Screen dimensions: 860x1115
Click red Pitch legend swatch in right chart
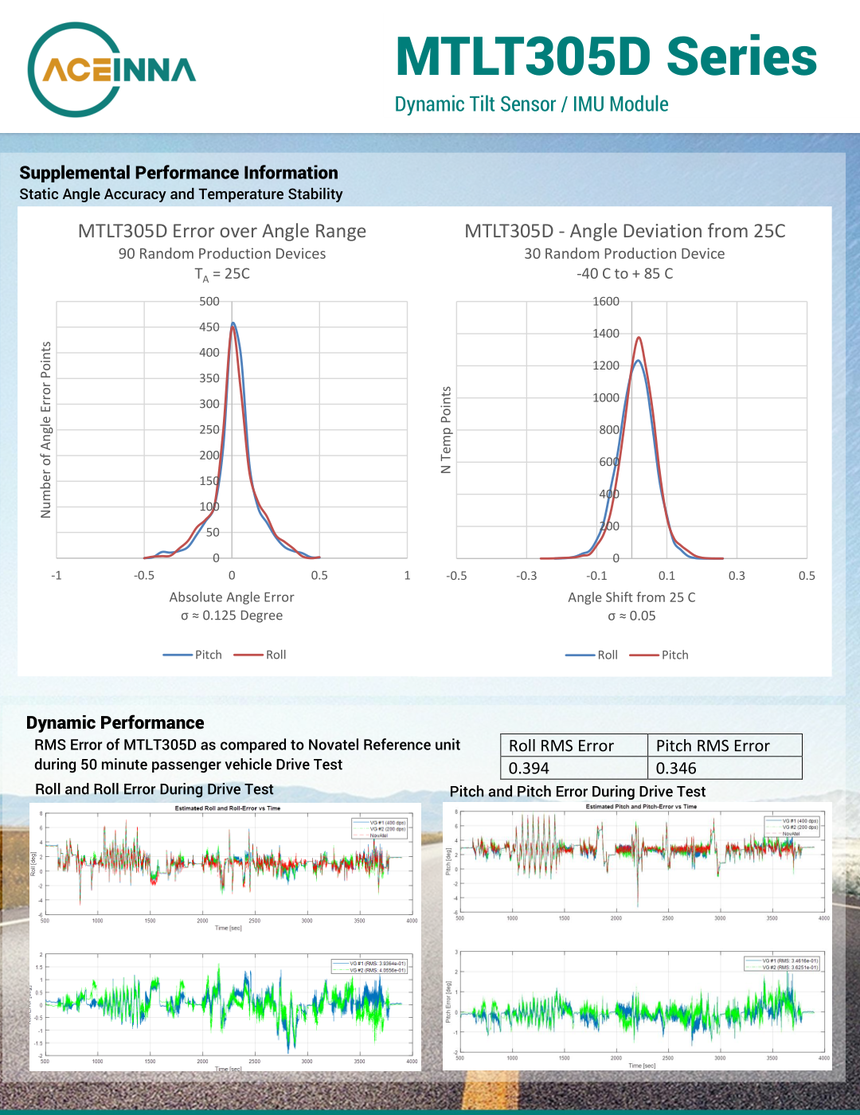(644, 655)
